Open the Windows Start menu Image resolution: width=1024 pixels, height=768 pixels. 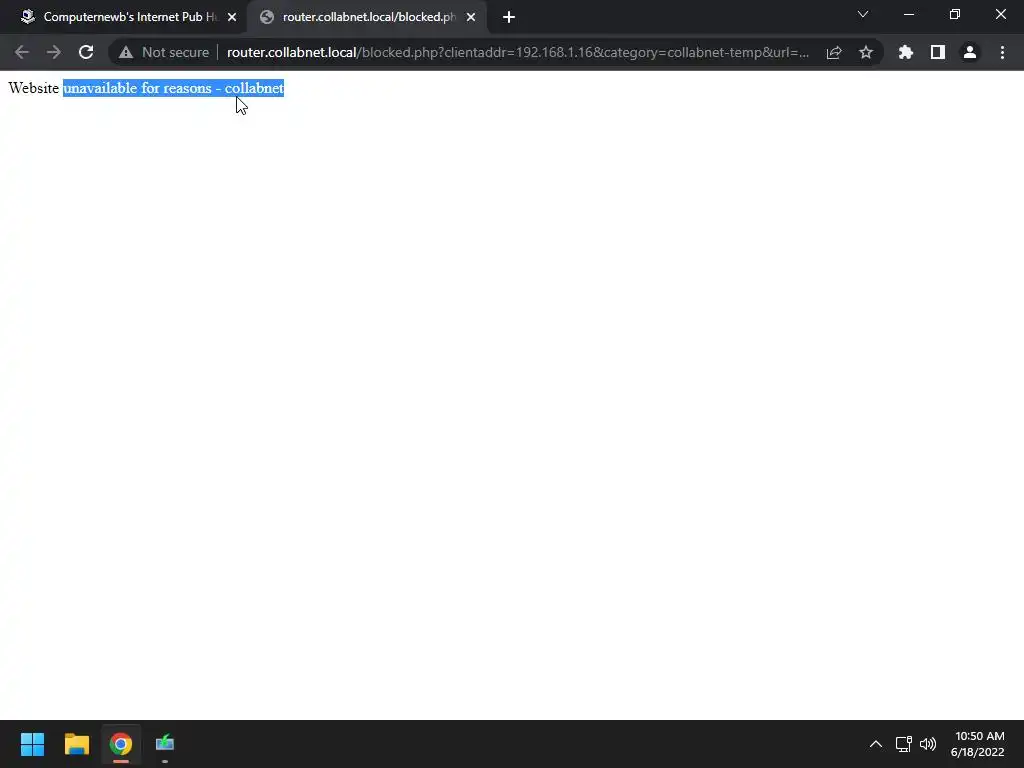pos(33,744)
